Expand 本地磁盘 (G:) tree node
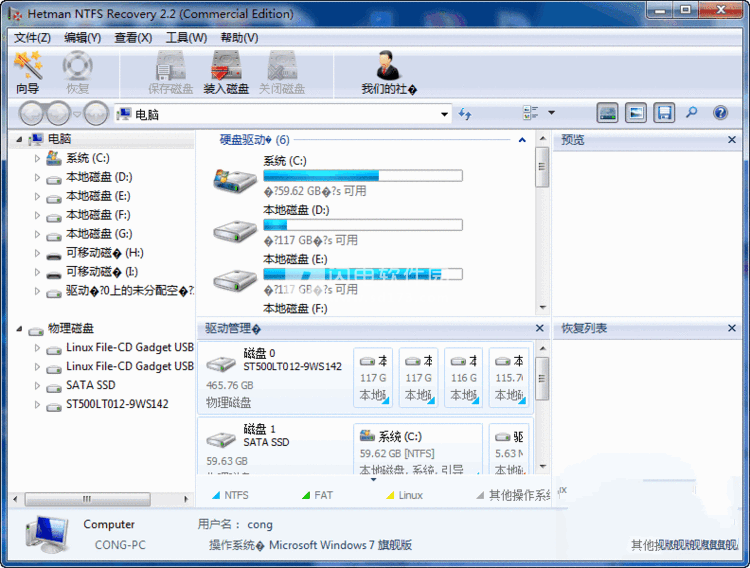750x568 pixels. (x=37, y=234)
